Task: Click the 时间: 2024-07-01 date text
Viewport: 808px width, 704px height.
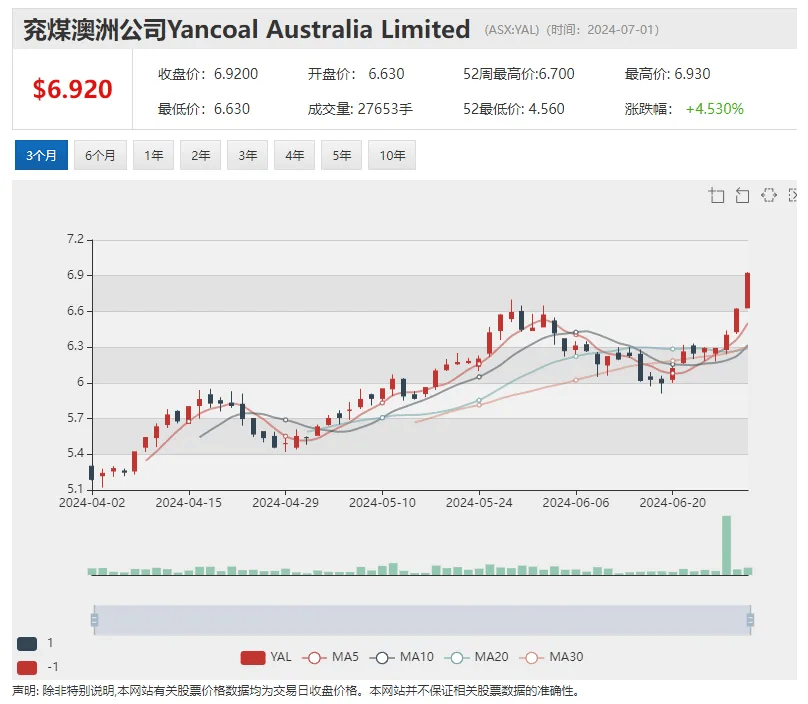Action: [603, 30]
